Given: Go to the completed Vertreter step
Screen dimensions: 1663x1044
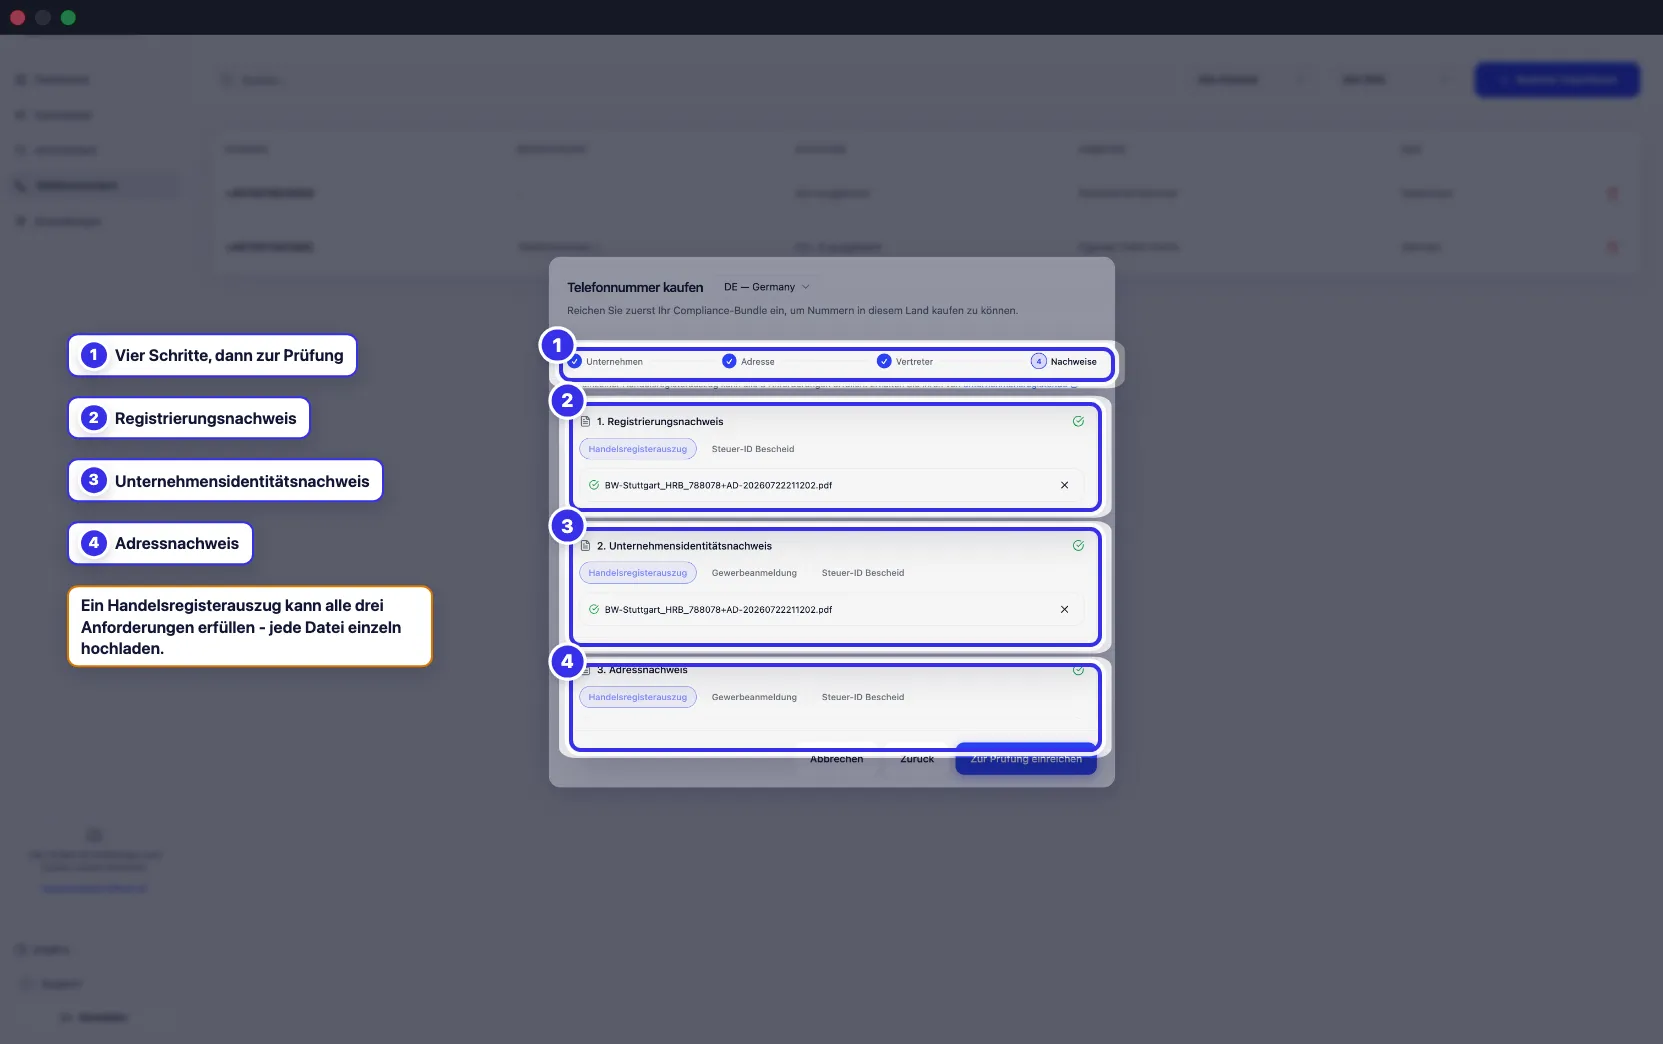Looking at the screenshot, I should [x=905, y=361].
